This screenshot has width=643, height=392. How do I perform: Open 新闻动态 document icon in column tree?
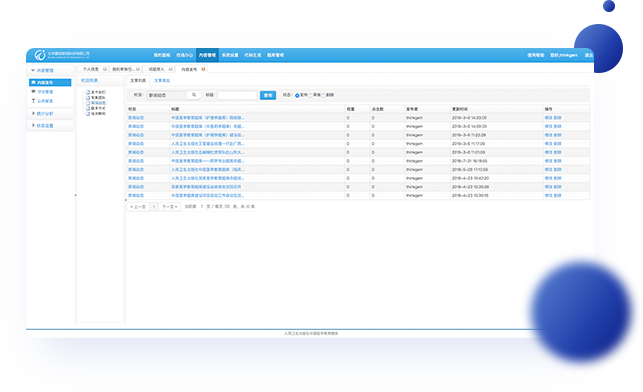88,103
